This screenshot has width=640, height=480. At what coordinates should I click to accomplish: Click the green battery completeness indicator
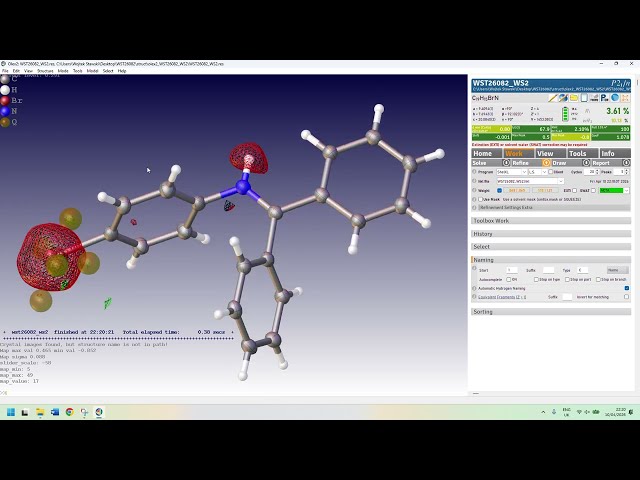point(565,114)
